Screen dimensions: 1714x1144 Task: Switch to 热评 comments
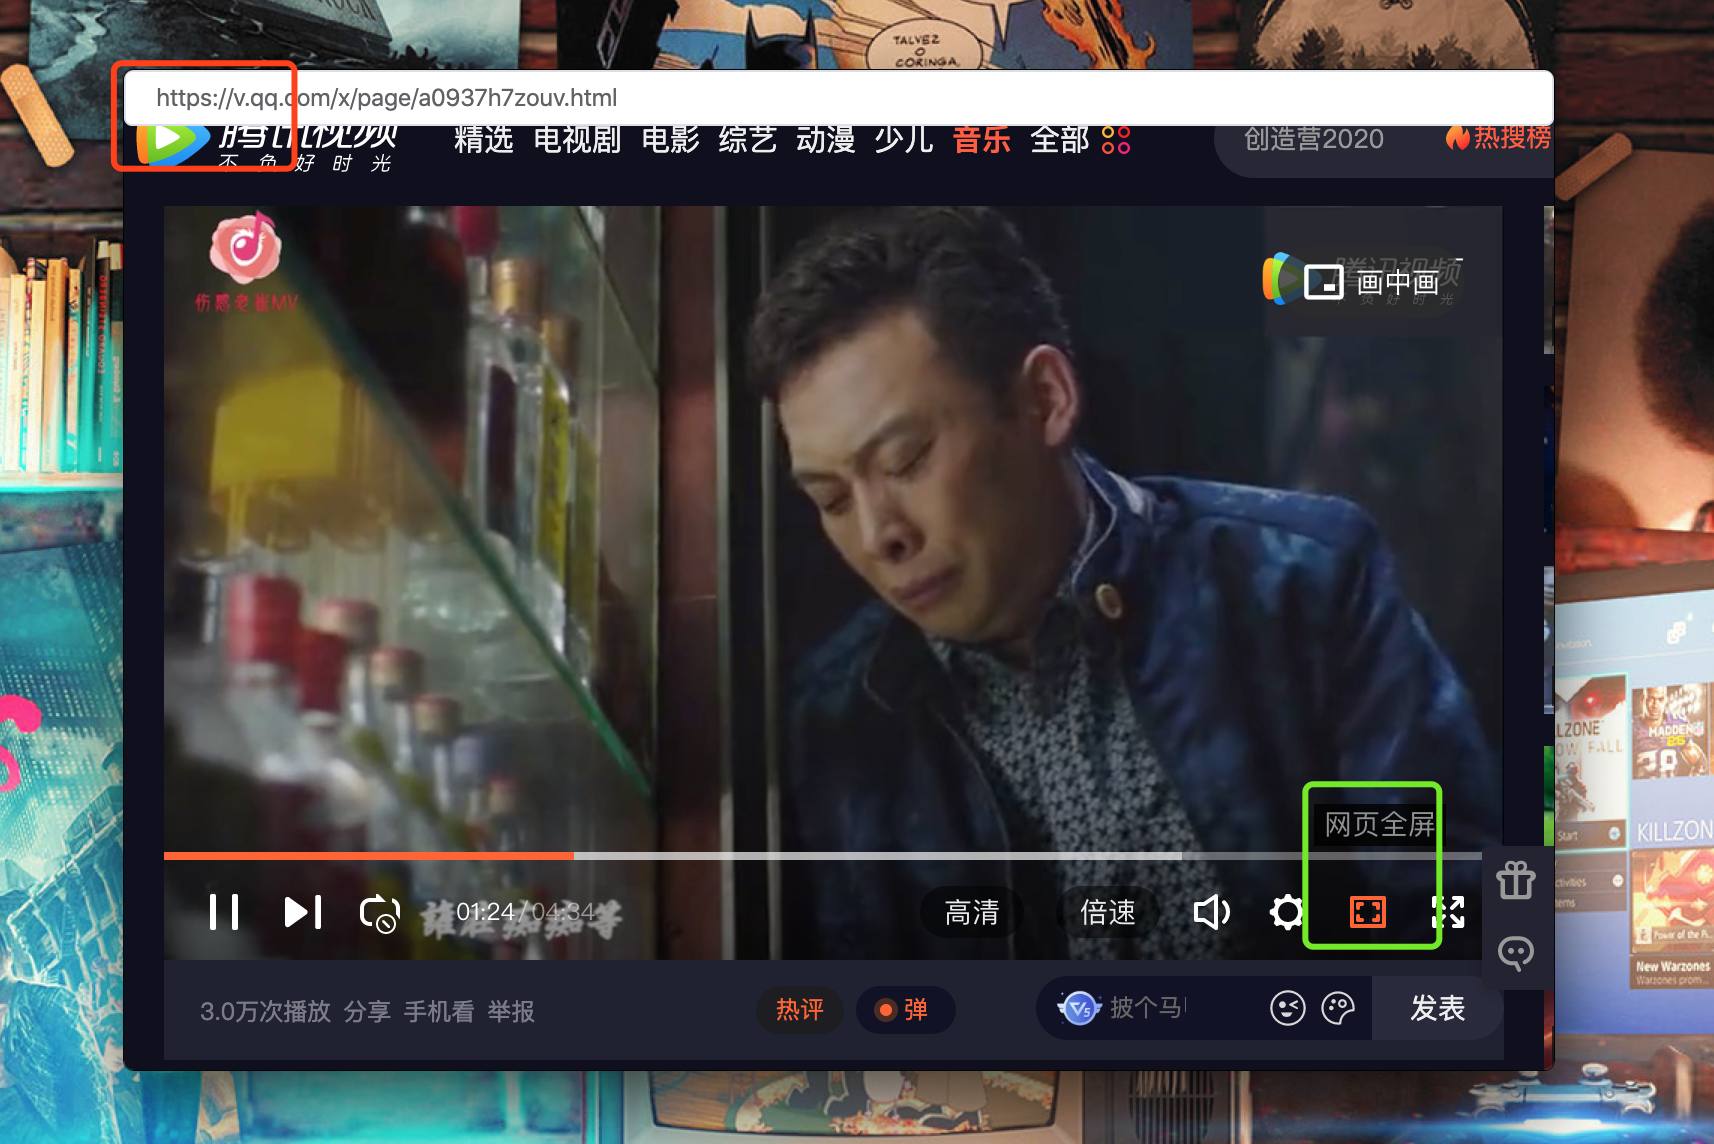(800, 1010)
